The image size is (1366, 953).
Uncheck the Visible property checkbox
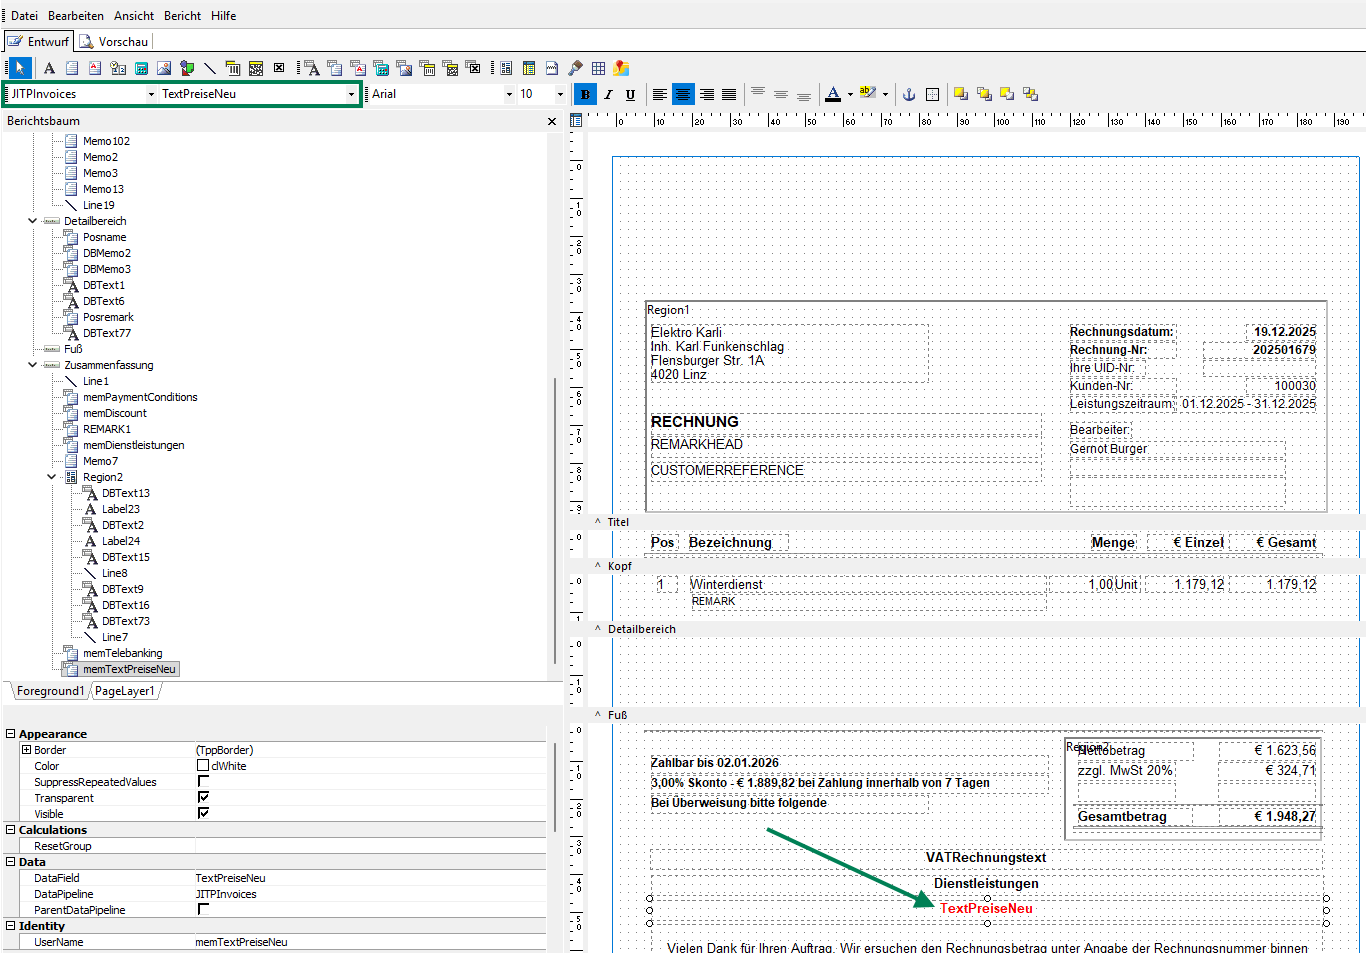(x=203, y=814)
